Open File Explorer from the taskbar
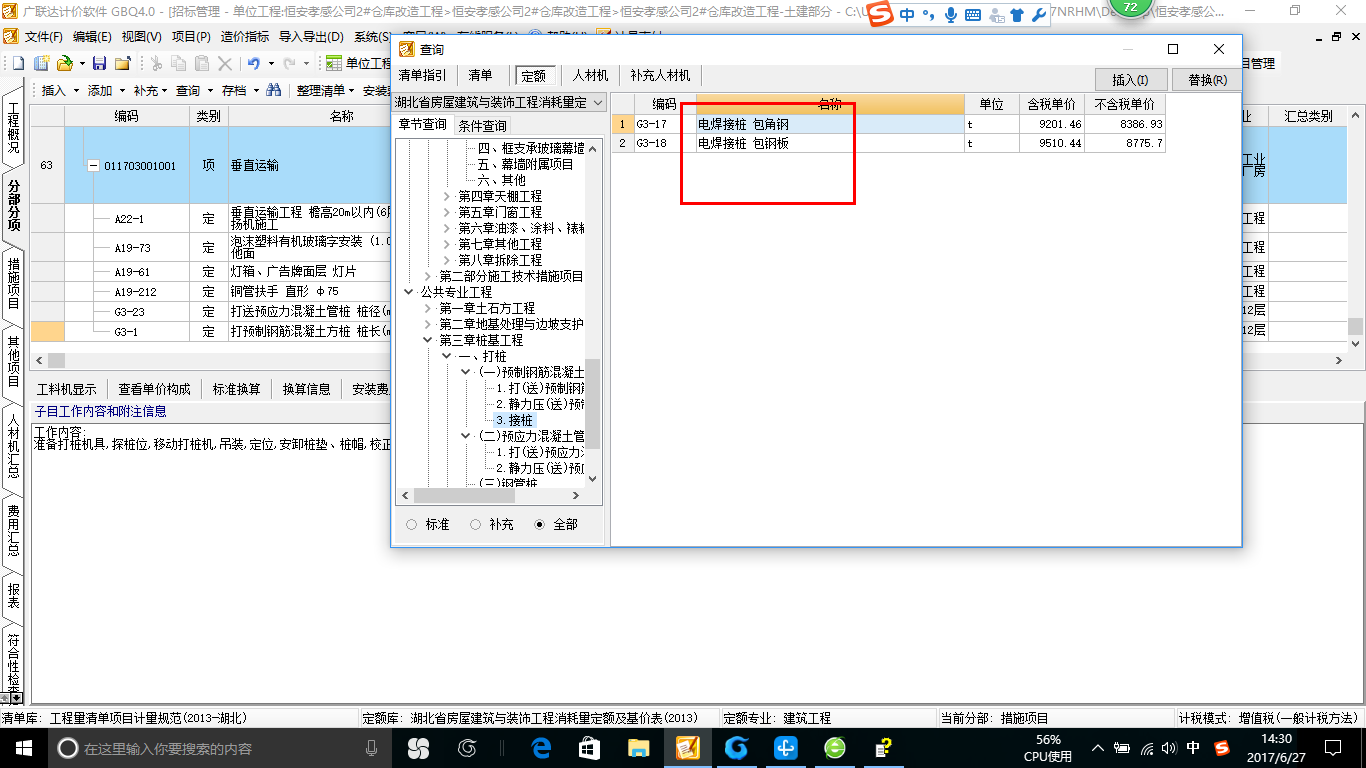 click(x=639, y=747)
